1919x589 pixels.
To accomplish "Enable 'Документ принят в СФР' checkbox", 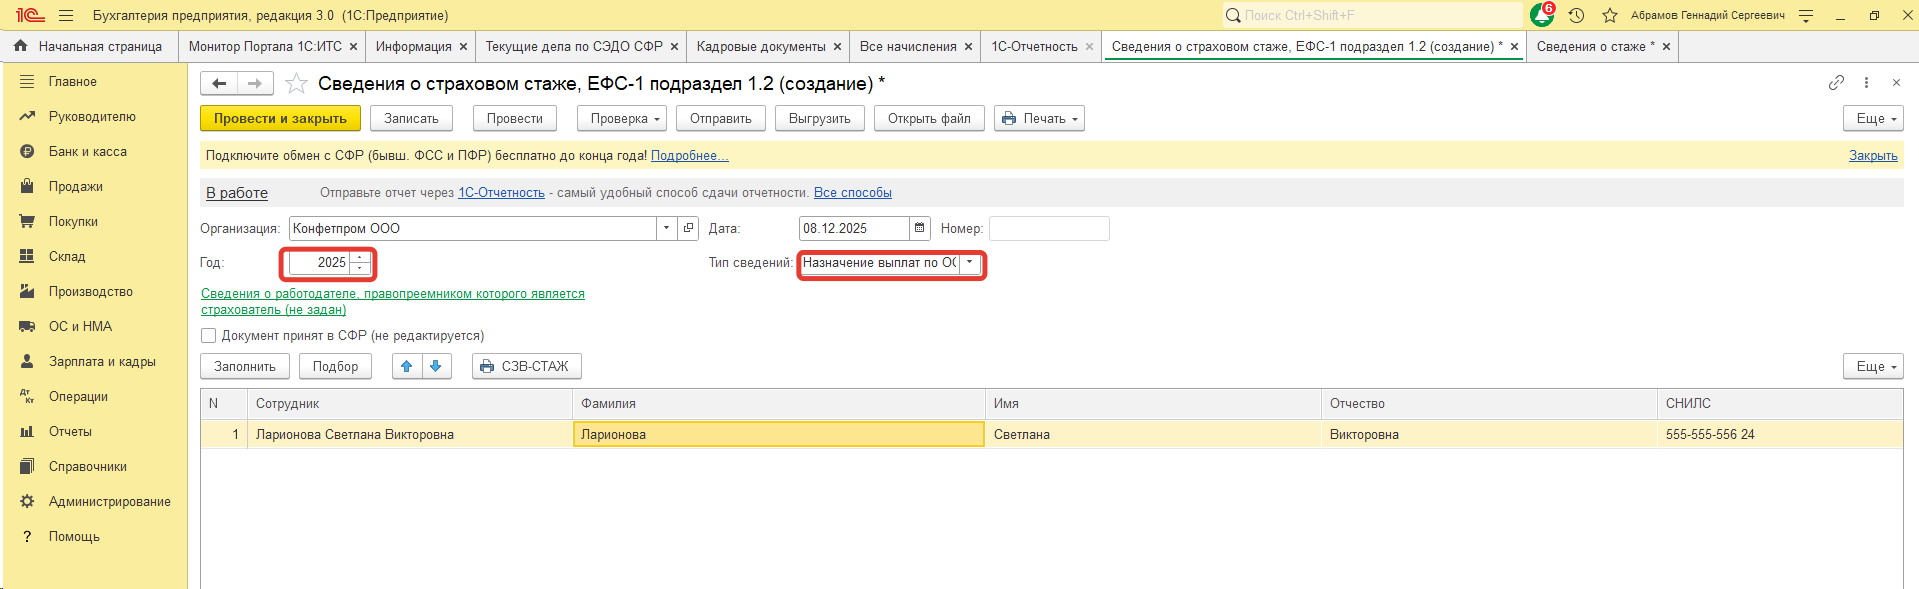I will (209, 336).
